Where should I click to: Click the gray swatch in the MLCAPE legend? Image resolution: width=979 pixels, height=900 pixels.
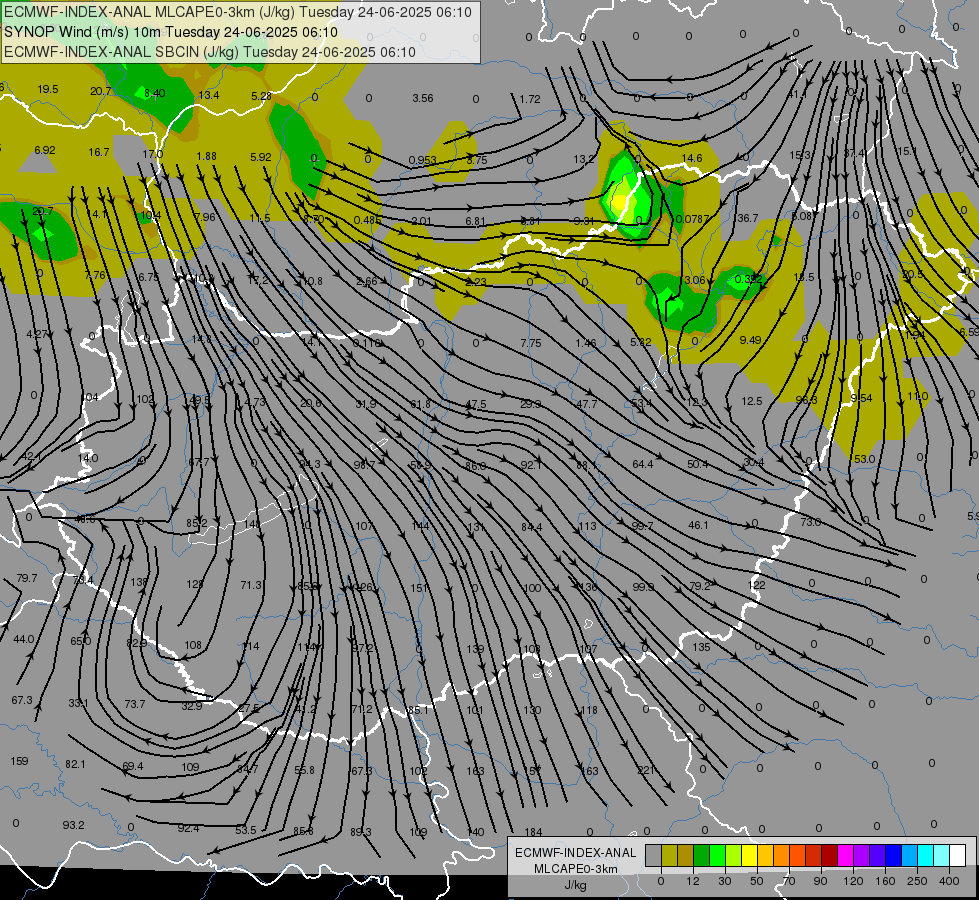[654, 855]
